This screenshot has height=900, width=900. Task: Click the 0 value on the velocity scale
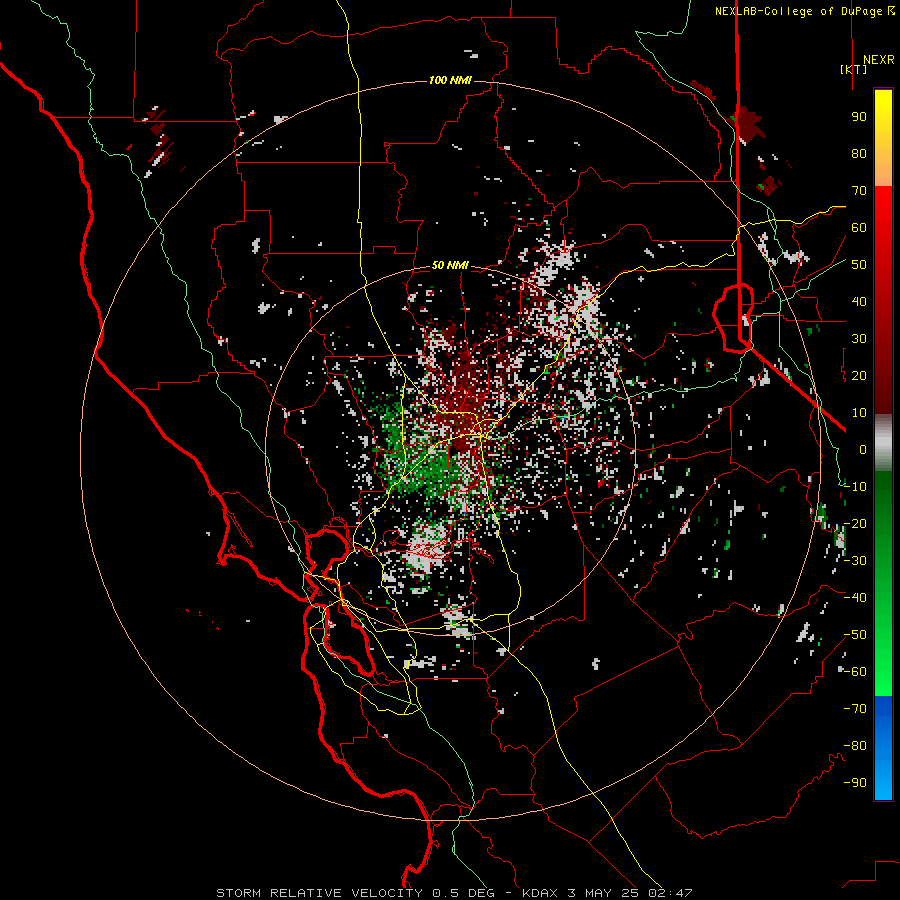[863, 450]
